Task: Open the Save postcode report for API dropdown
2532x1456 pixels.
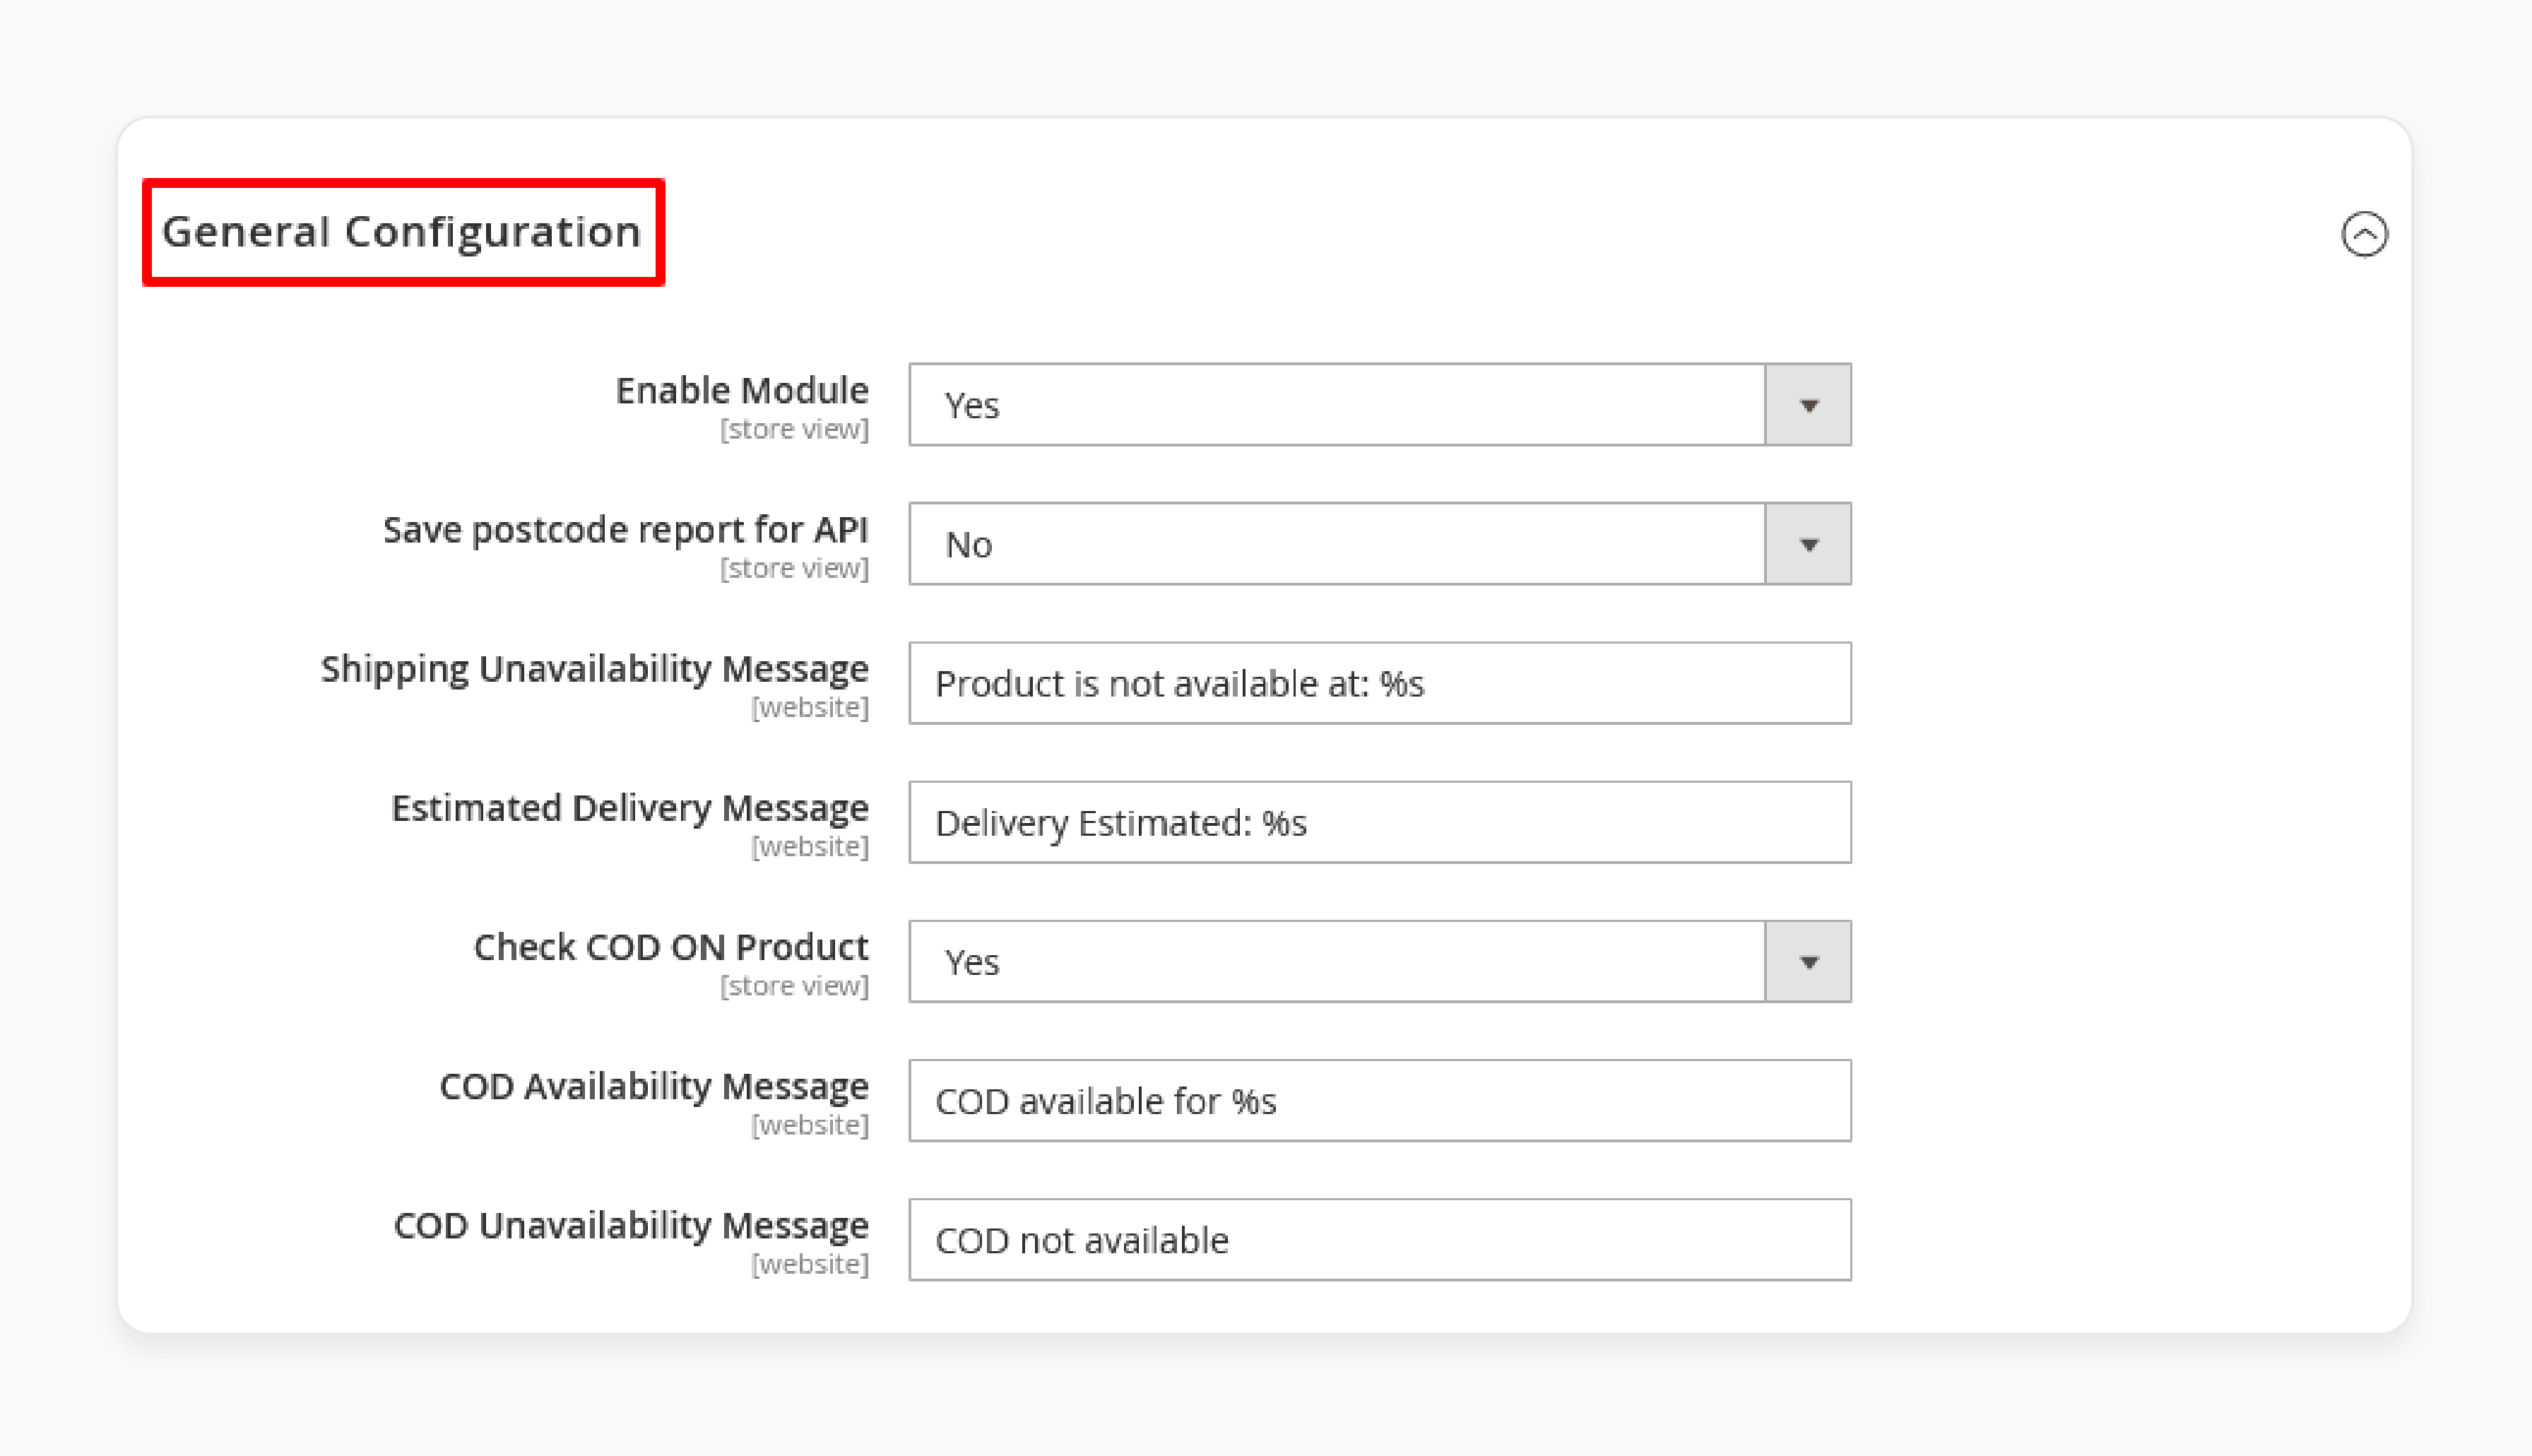Action: (x=1380, y=544)
